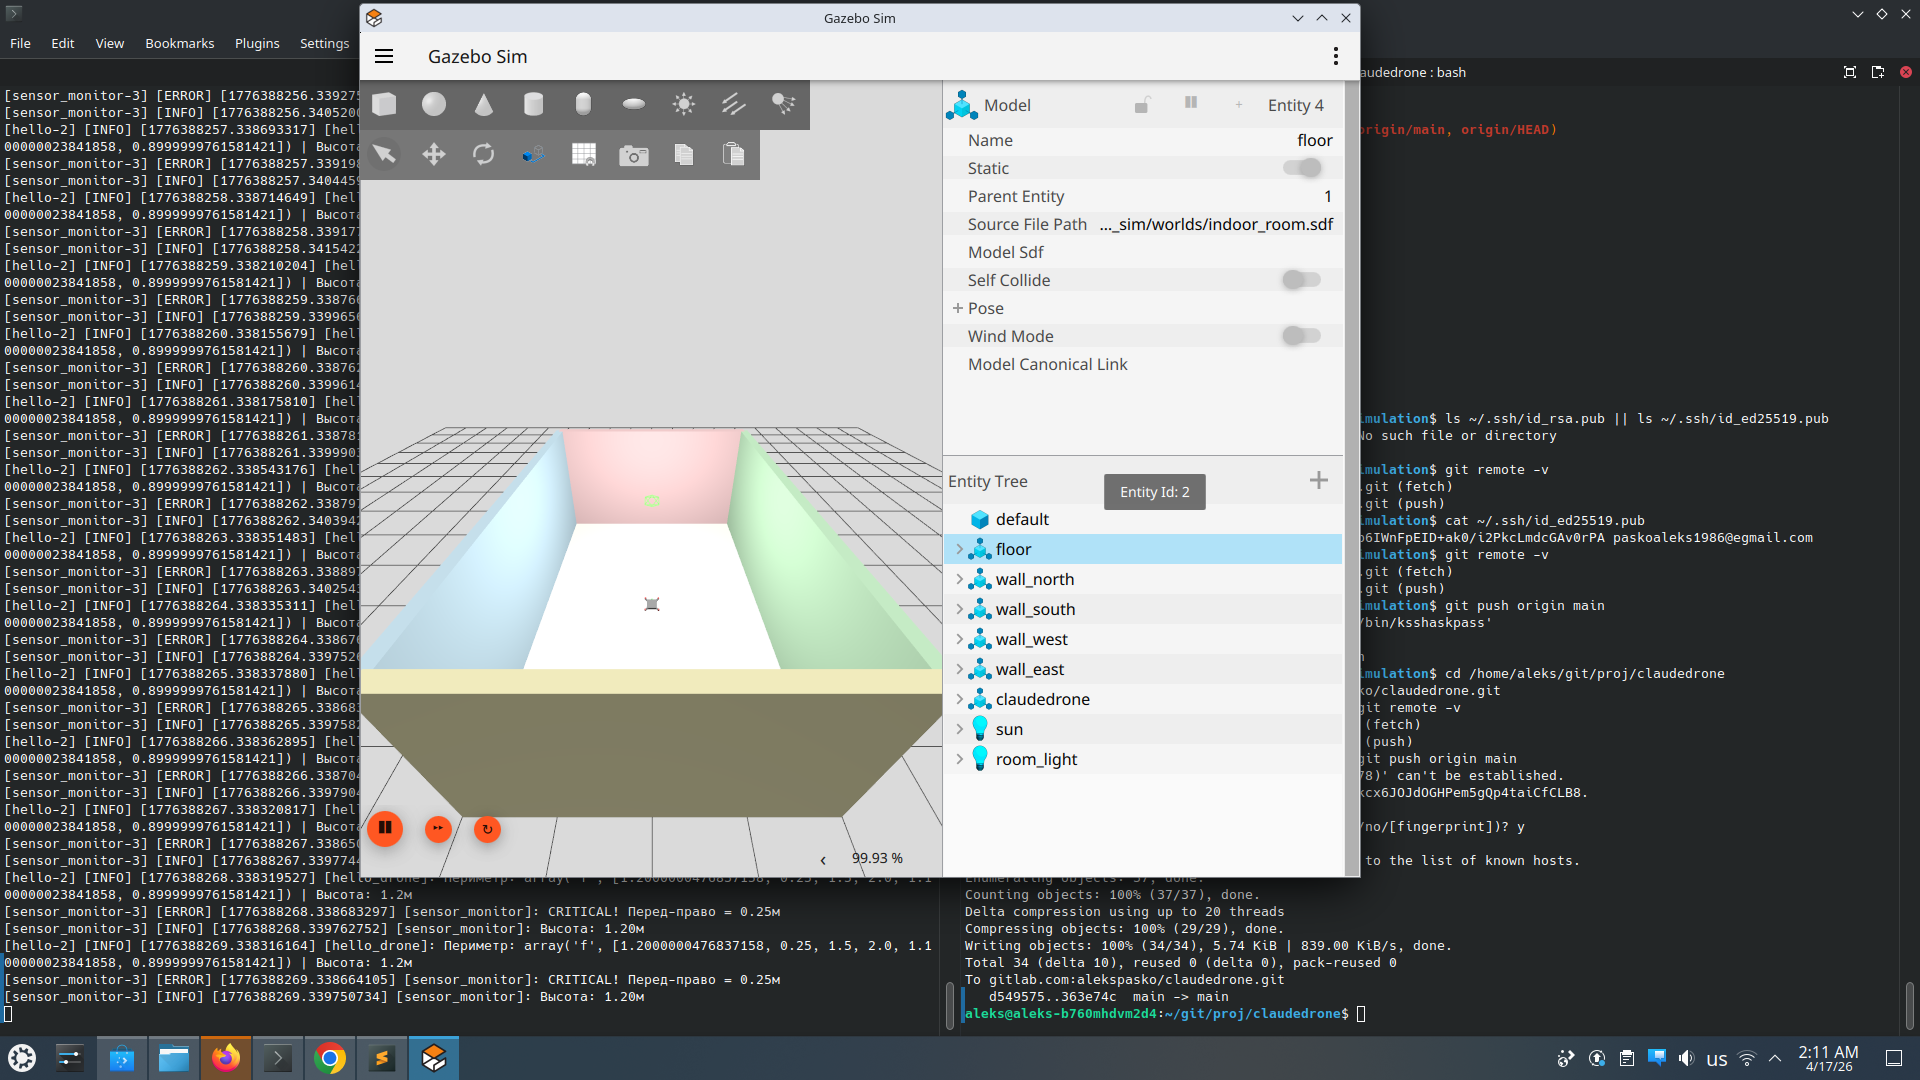
Task: Insert an ellipsoid shape
Action: pyautogui.click(x=634, y=104)
